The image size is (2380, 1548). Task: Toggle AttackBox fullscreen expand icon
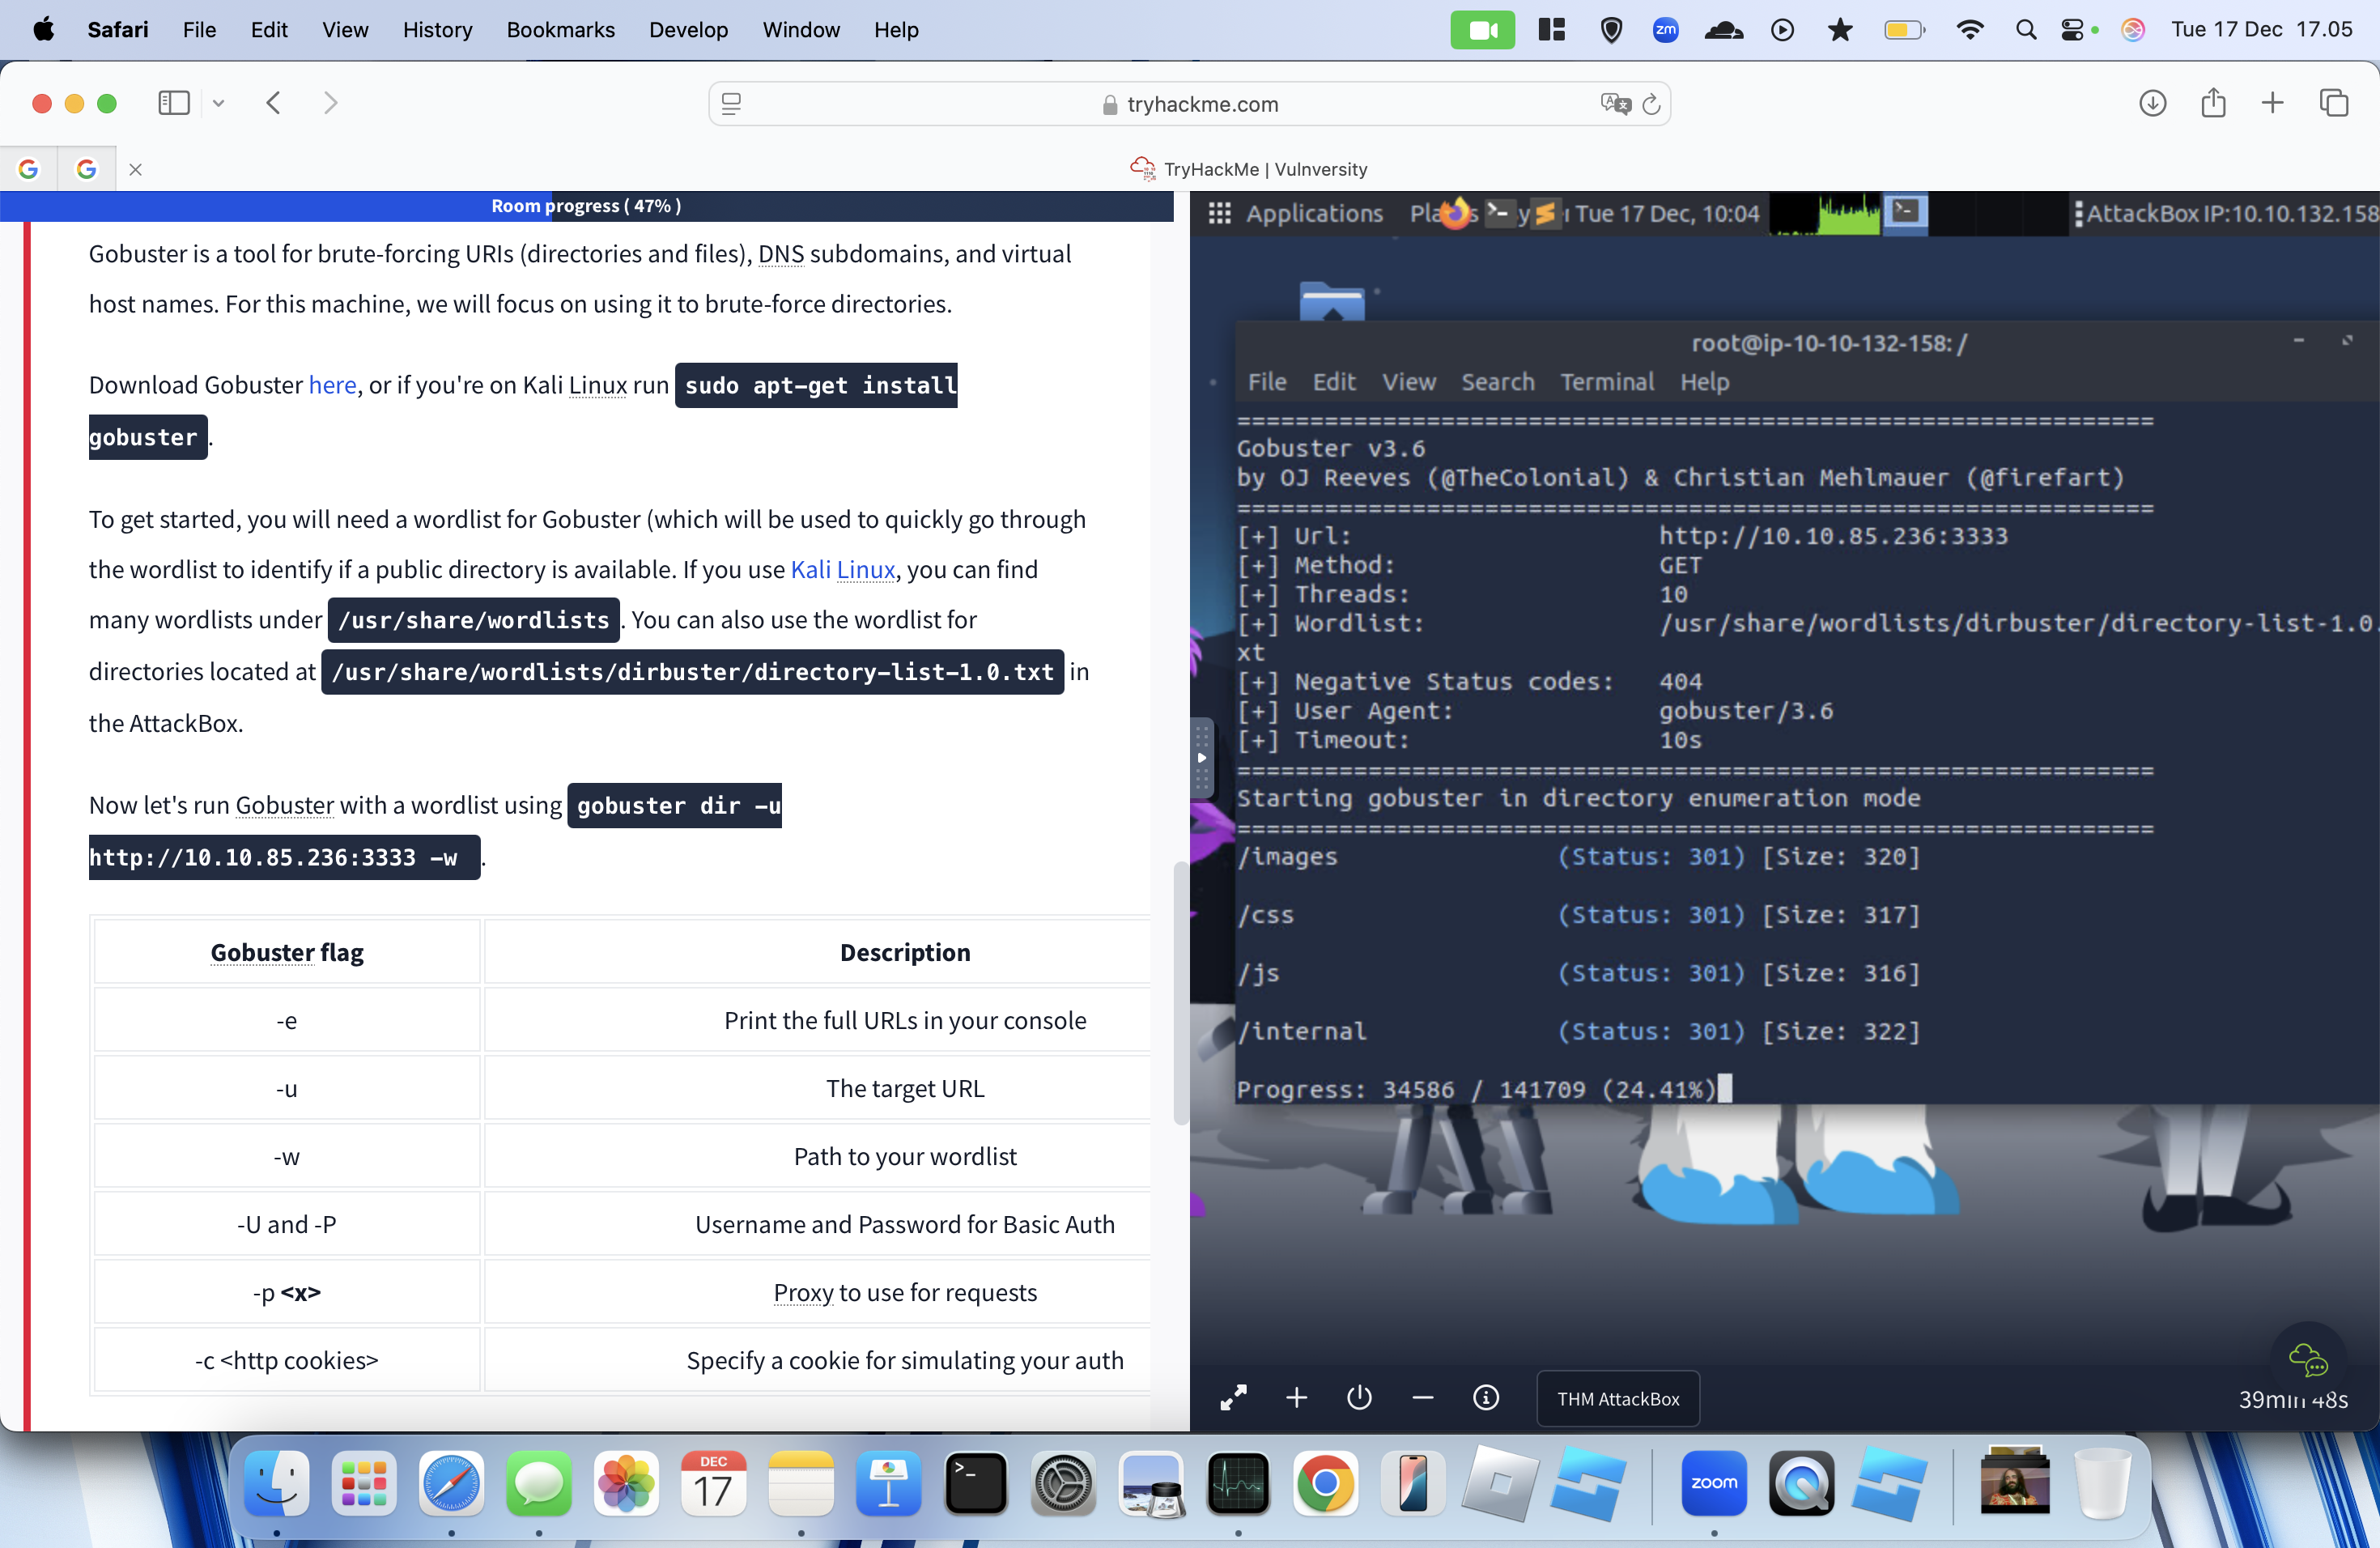[1233, 1398]
